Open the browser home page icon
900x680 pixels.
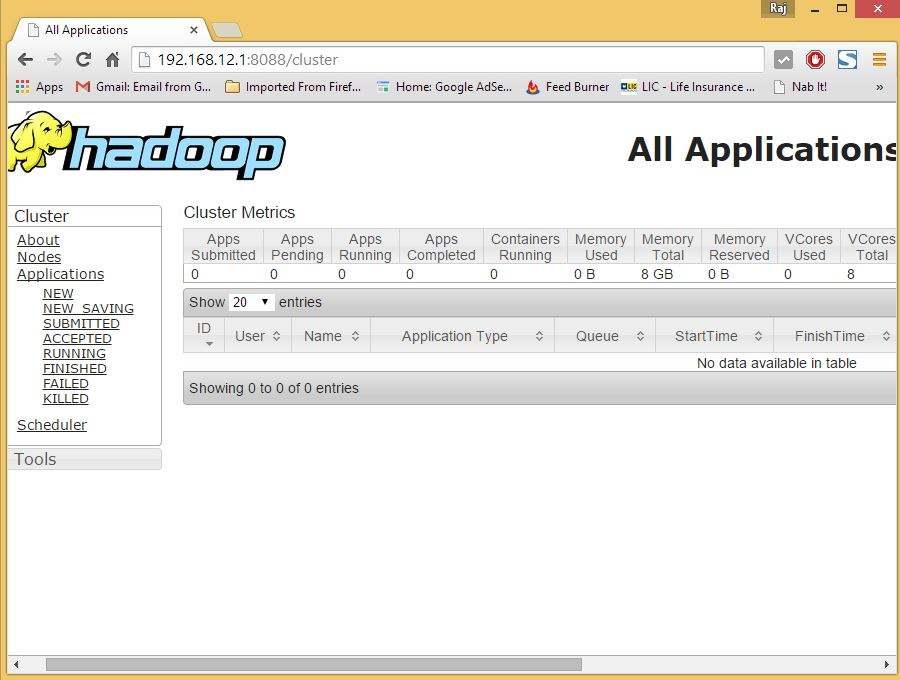[x=113, y=59]
